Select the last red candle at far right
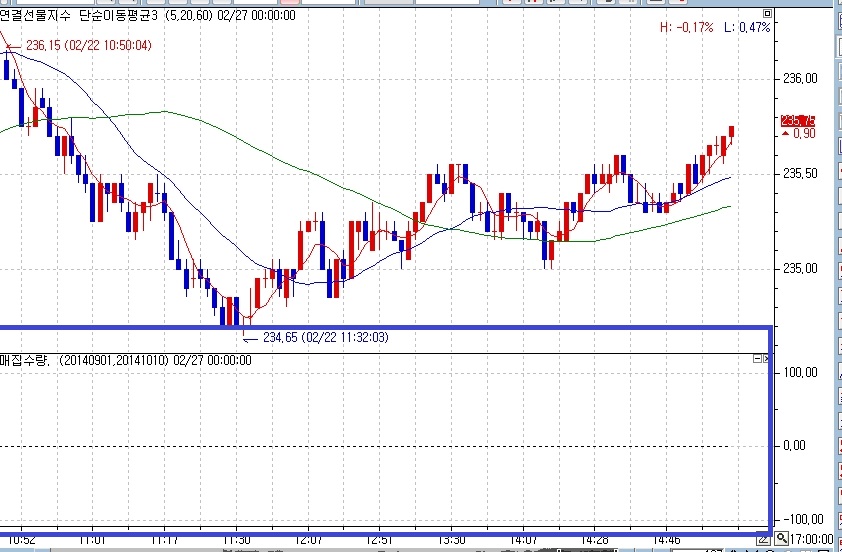Viewport: 842px width, 552px height. tap(732, 133)
